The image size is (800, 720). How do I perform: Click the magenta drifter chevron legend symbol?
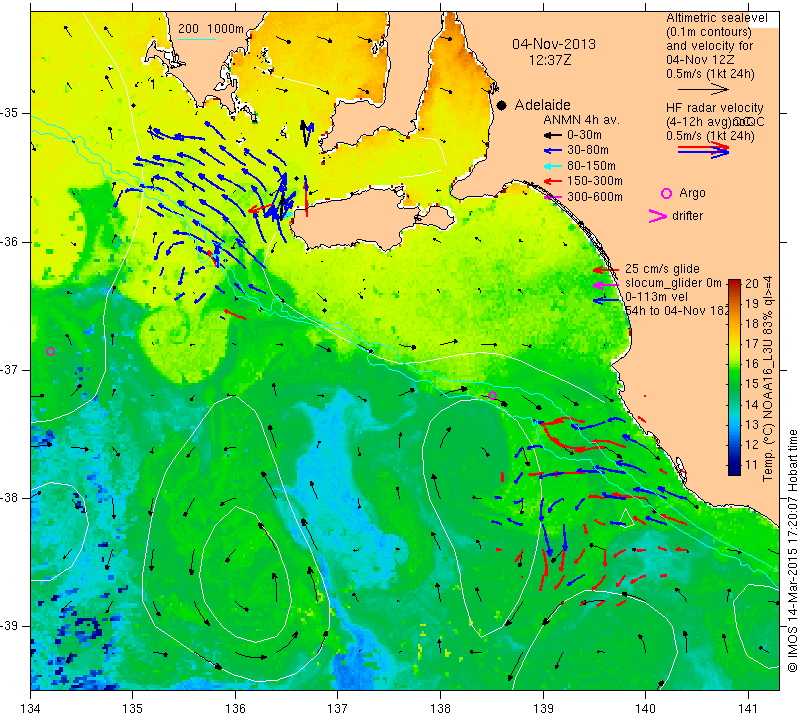pos(658,216)
